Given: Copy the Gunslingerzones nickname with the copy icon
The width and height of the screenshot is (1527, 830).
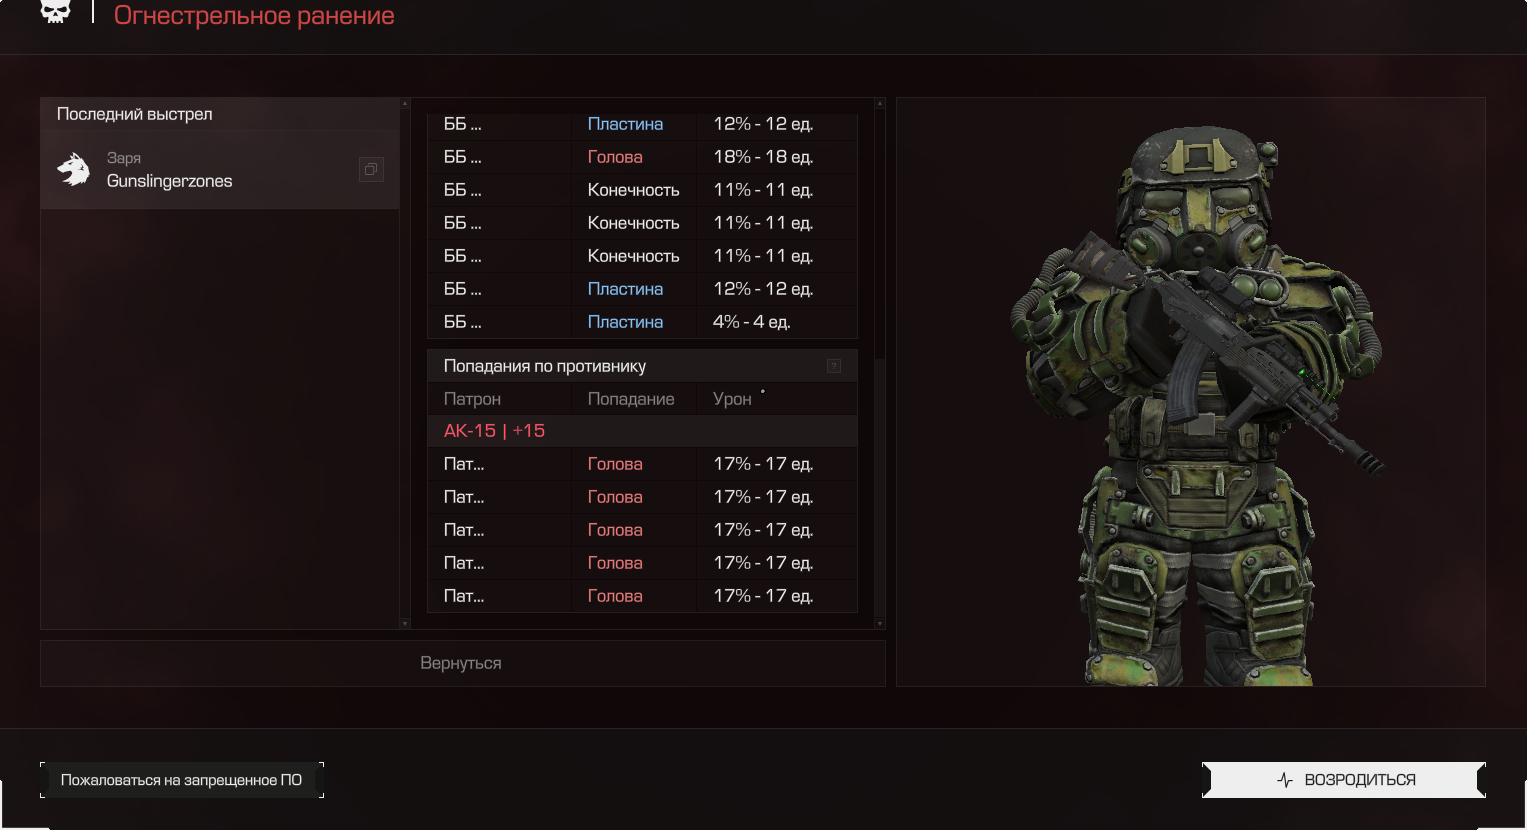Looking at the screenshot, I should tap(371, 170).
